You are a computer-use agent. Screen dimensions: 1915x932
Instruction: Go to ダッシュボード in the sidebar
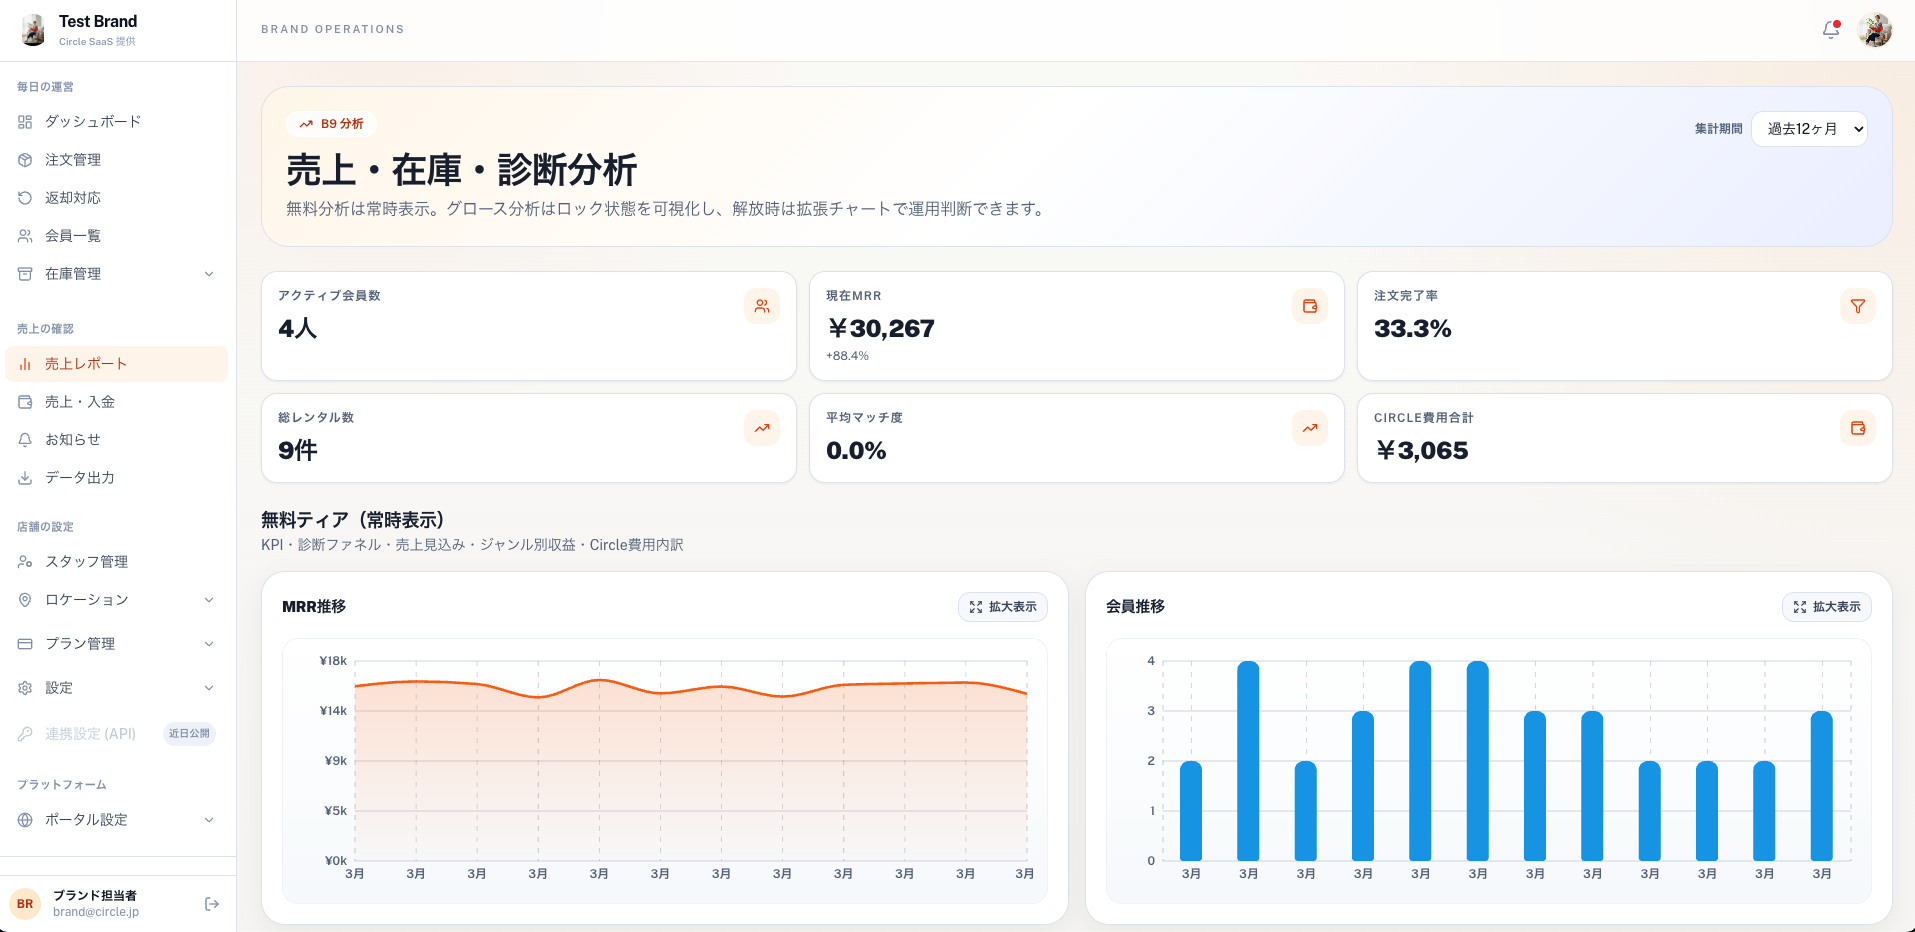[116, 122]
